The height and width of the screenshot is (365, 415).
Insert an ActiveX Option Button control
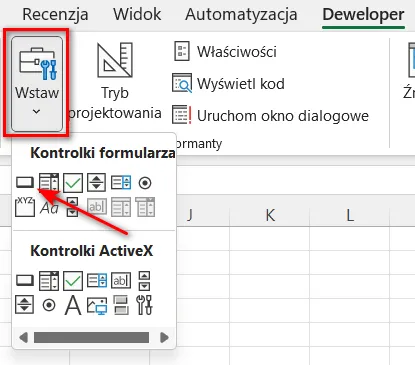point(49,305)
